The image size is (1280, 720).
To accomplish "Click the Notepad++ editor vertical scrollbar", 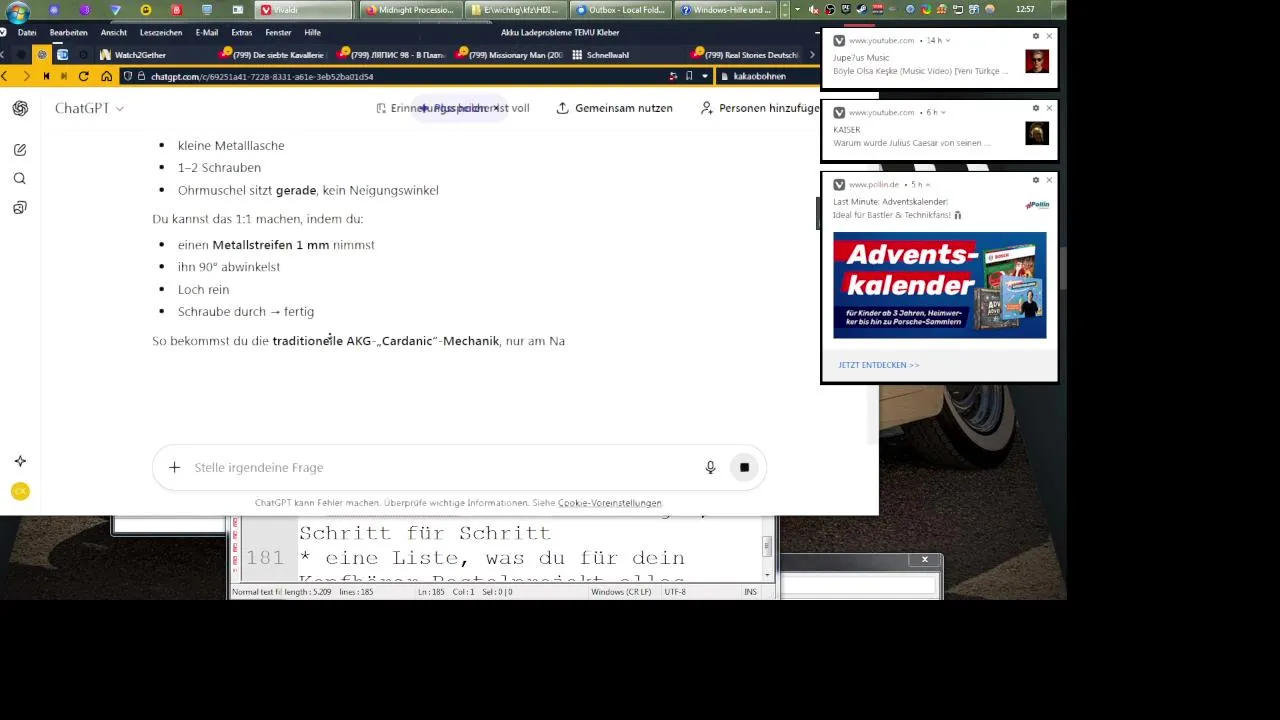I will click(767, 548).
